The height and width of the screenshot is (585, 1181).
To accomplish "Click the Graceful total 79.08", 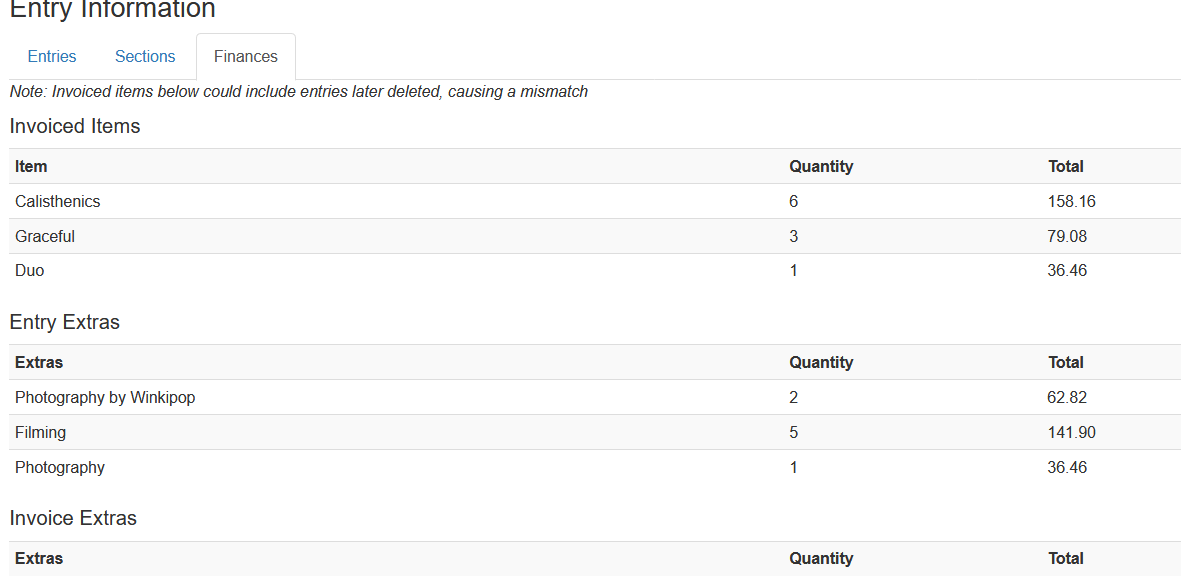I will point(1067,236).
